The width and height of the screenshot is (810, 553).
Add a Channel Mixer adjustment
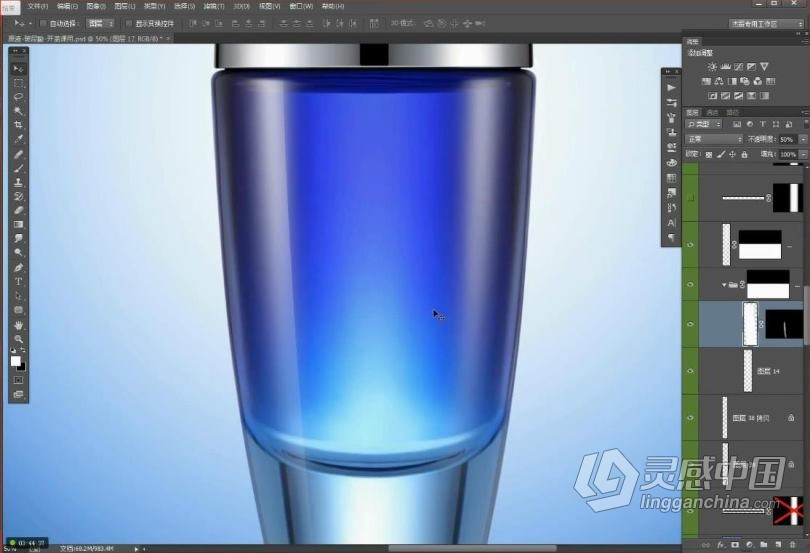758,81
